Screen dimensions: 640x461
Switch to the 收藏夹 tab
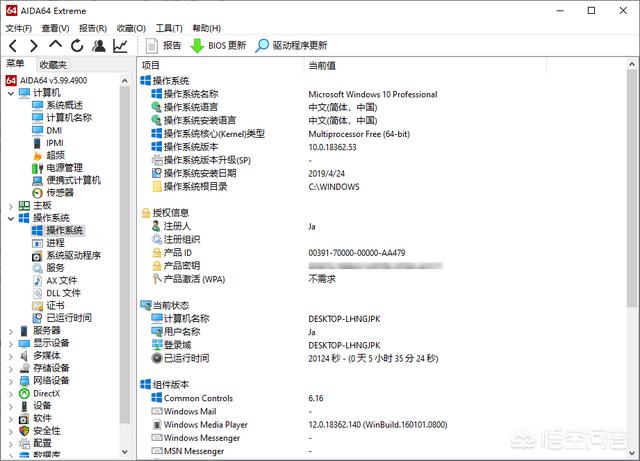[x=53, y=65]
